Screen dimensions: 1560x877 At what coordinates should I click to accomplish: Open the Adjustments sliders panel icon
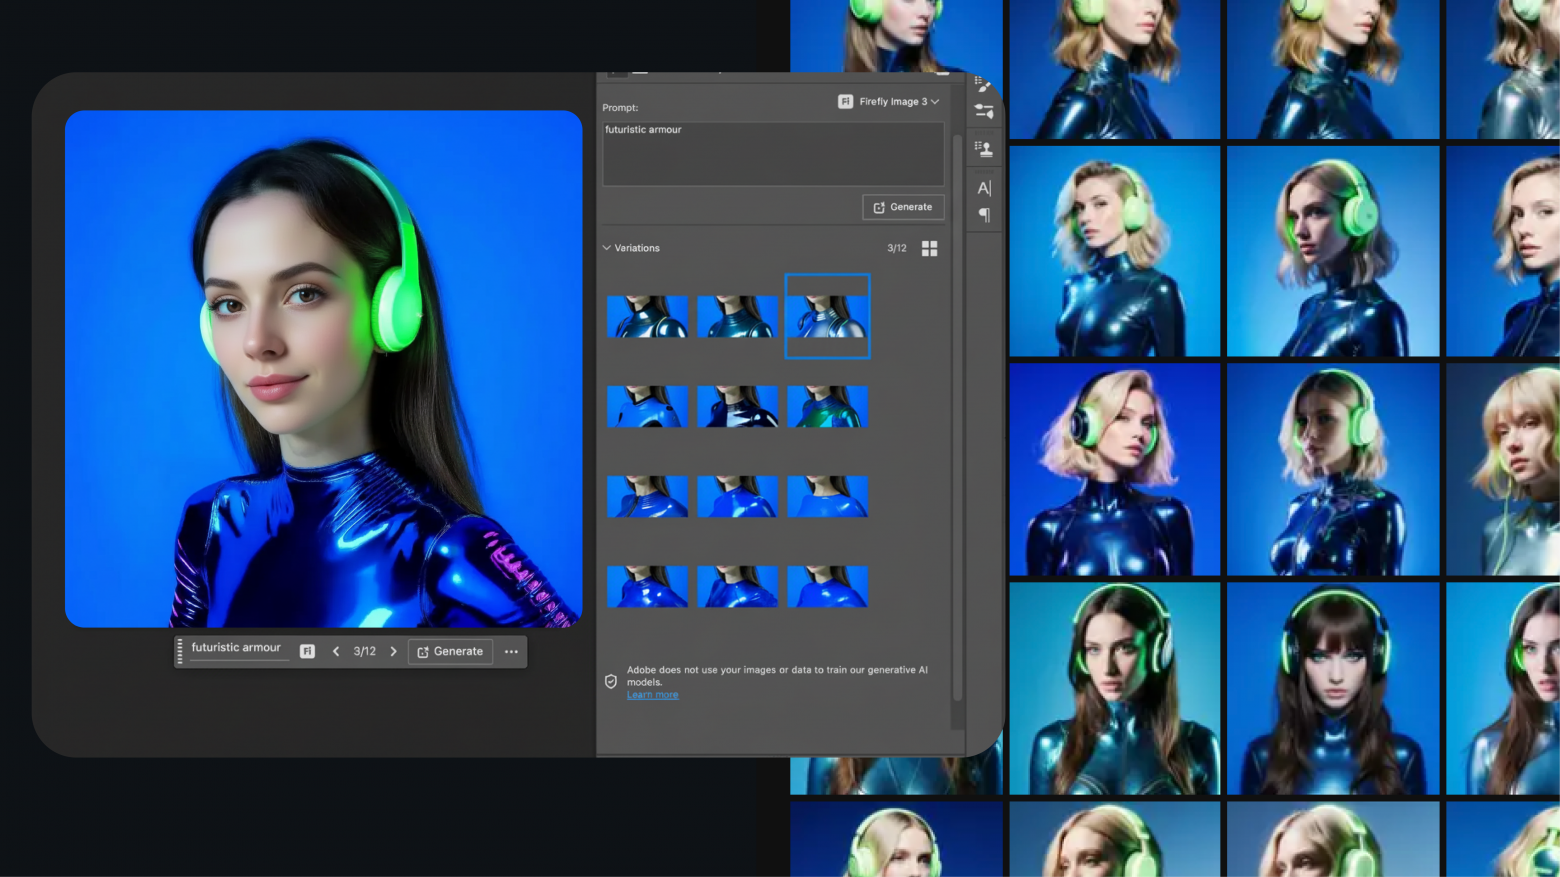[984, 112]
